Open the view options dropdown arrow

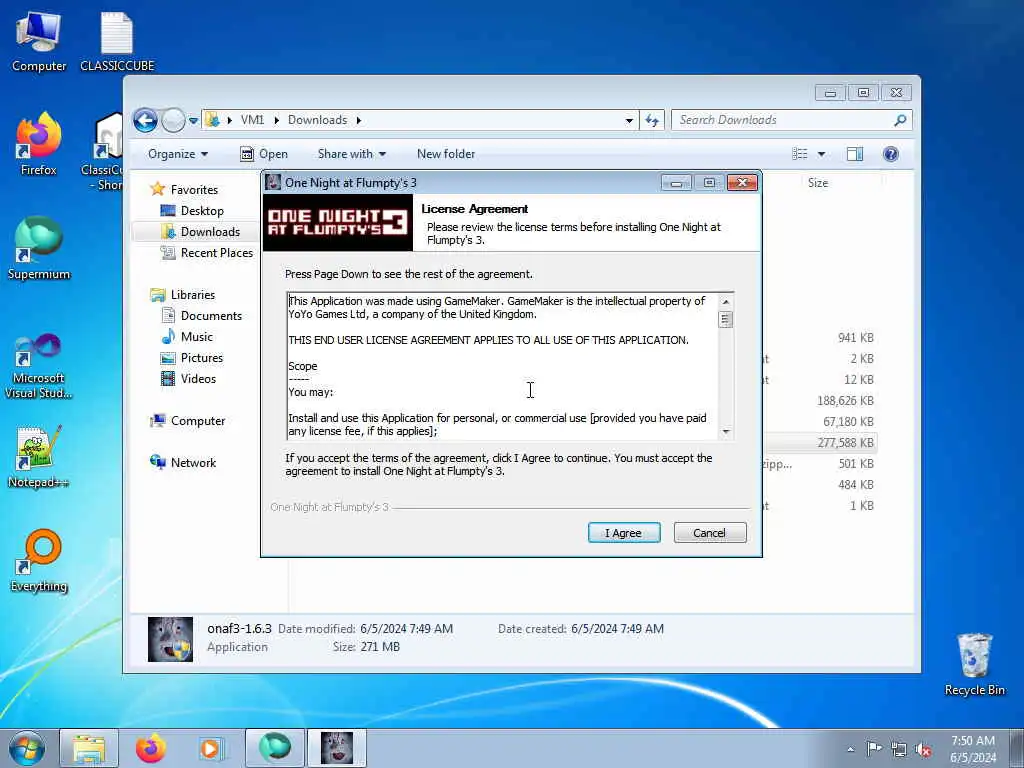coord(822,154)
